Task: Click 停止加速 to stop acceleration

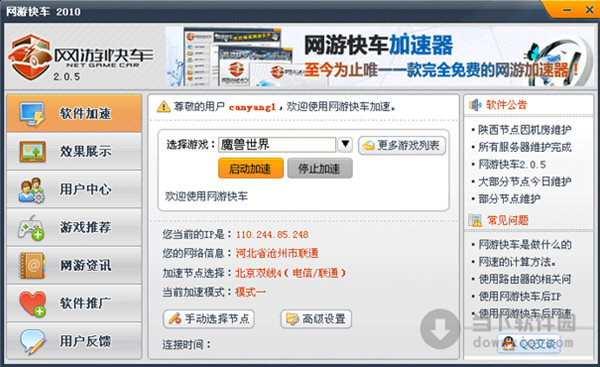Action: [x=320, y=168]
